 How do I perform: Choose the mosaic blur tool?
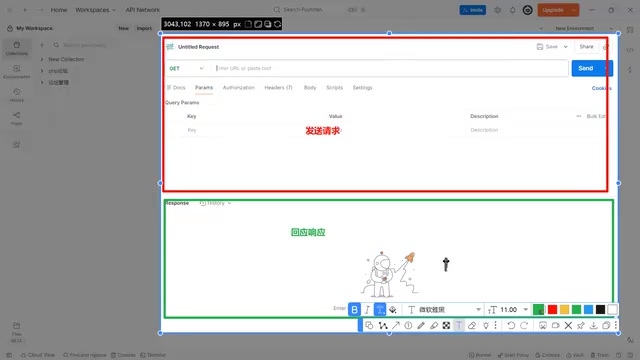pyautogui.click(x=446, y=325)
